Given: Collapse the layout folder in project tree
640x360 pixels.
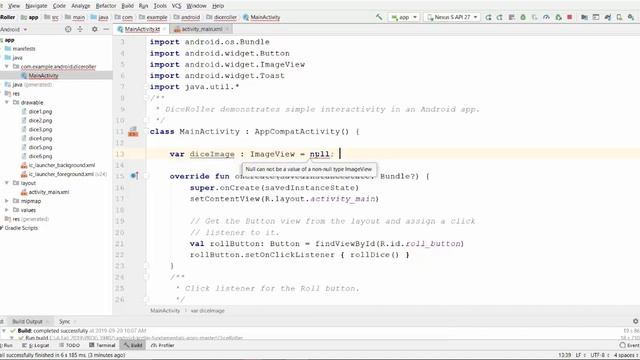Looking at the screenshot, I should pos(7,183).
